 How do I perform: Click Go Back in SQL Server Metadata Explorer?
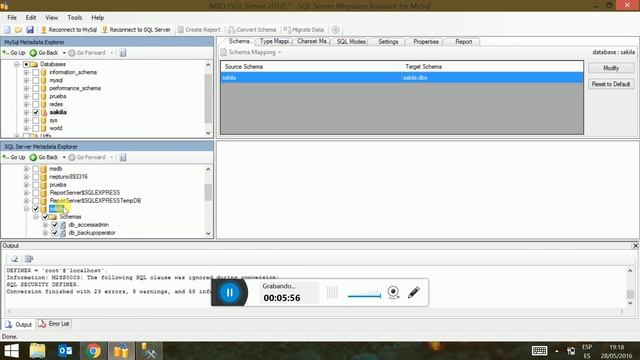click(44, 157)
